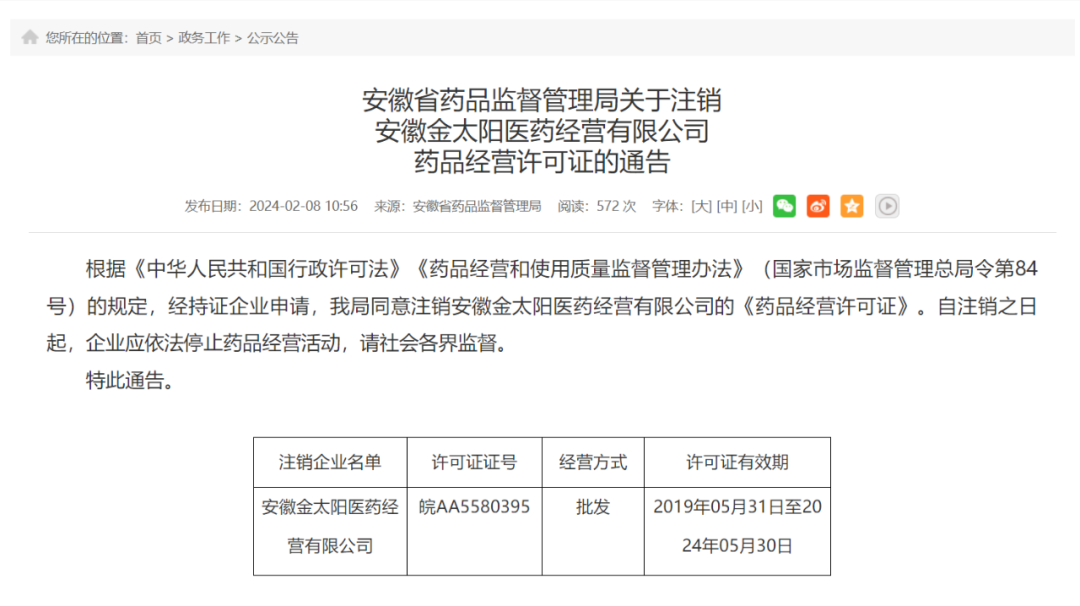1080x606 pixels.
Task: Click the 批发 cell in the table
Action: [592, 507]
